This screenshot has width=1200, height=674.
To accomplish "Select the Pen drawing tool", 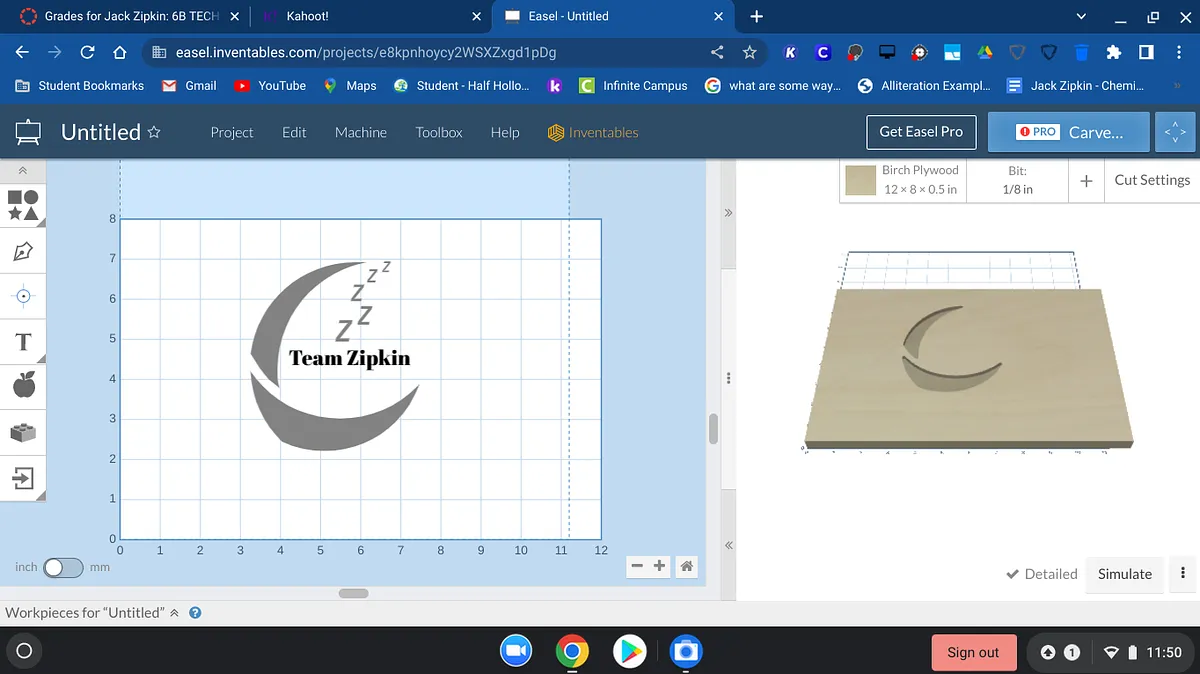I will [x=24, y=252].
